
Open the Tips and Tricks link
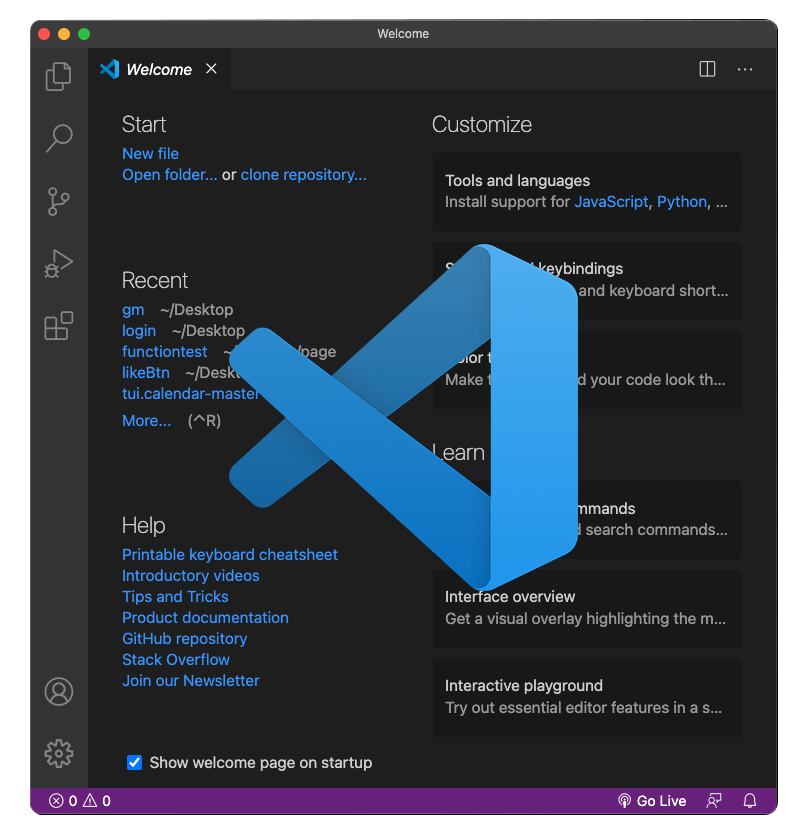[175, 597]
